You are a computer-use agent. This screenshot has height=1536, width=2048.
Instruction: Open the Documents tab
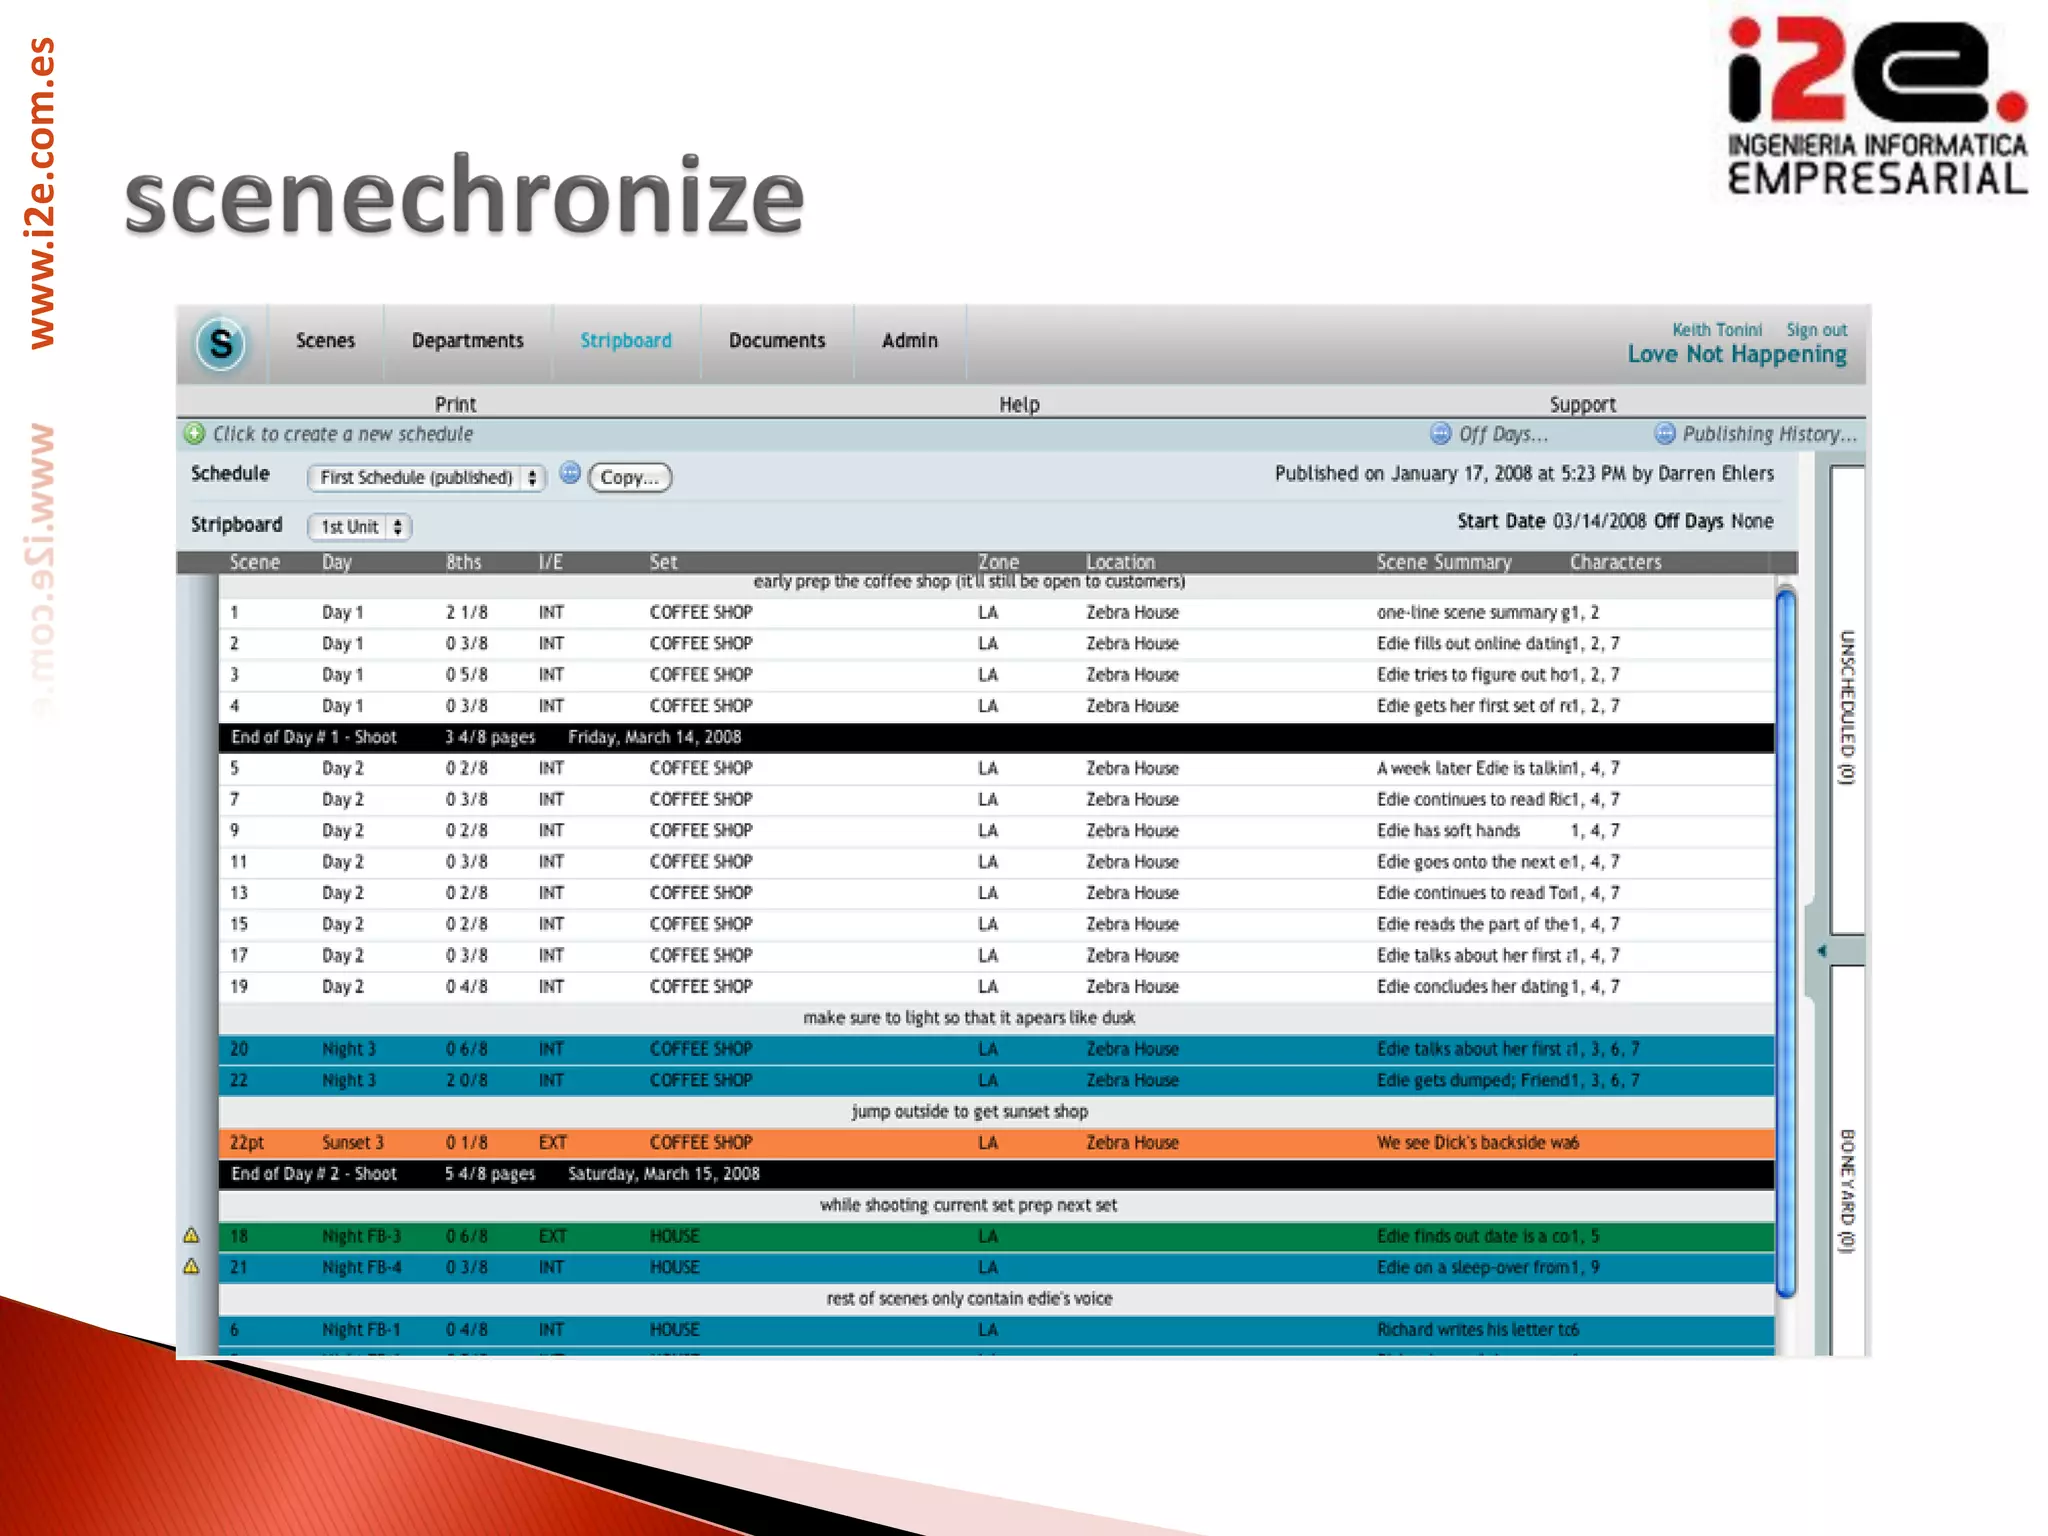pyautogui.click(x=777, y=341)
